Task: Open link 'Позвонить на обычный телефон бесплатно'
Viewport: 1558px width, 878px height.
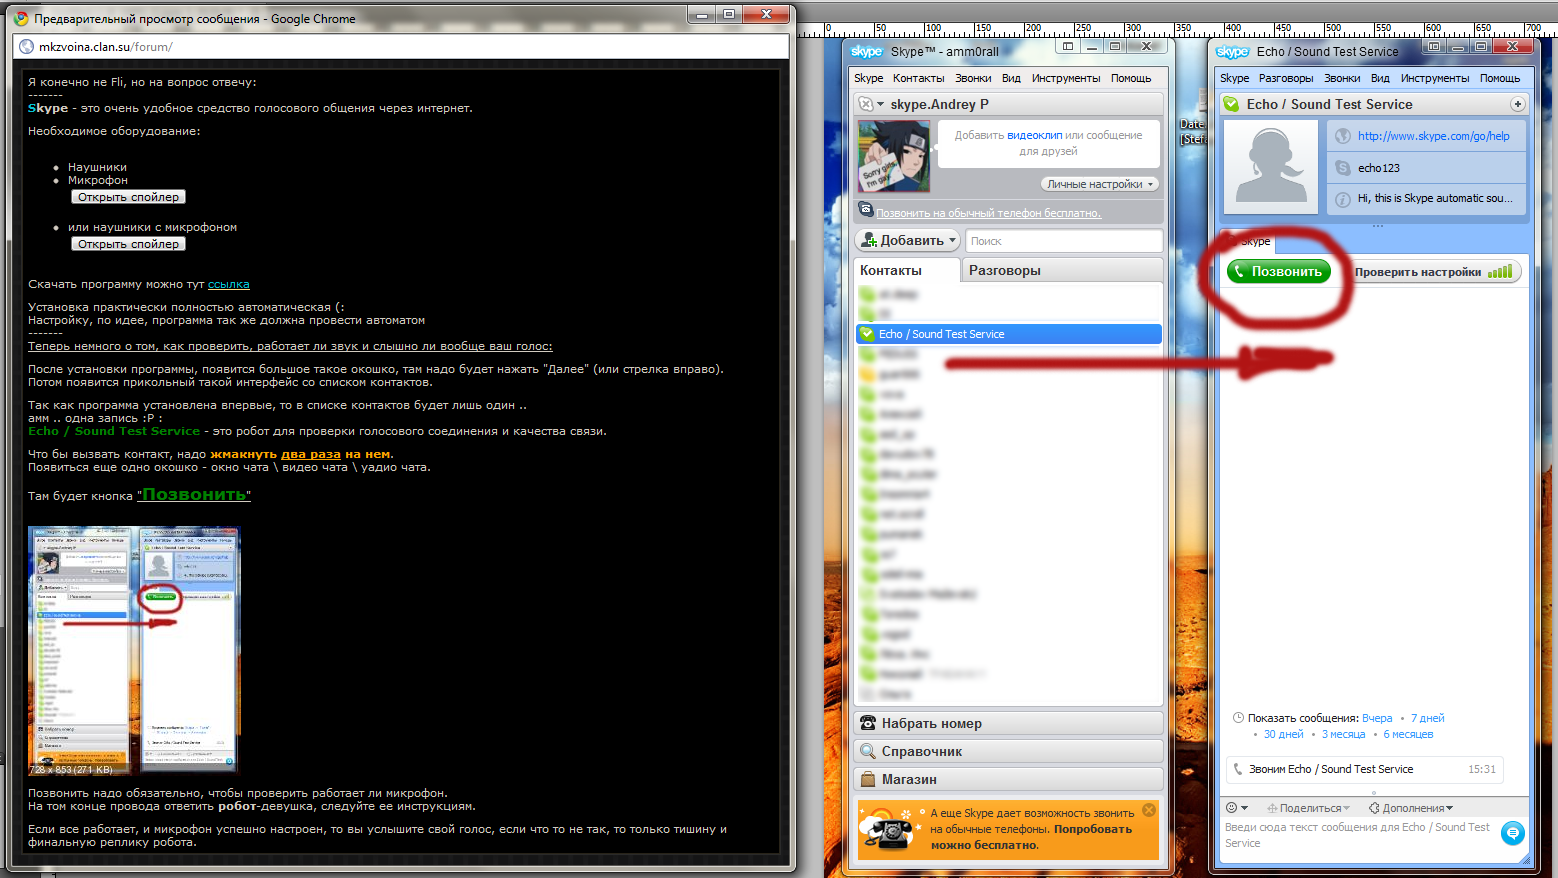Action: [989, 213]
